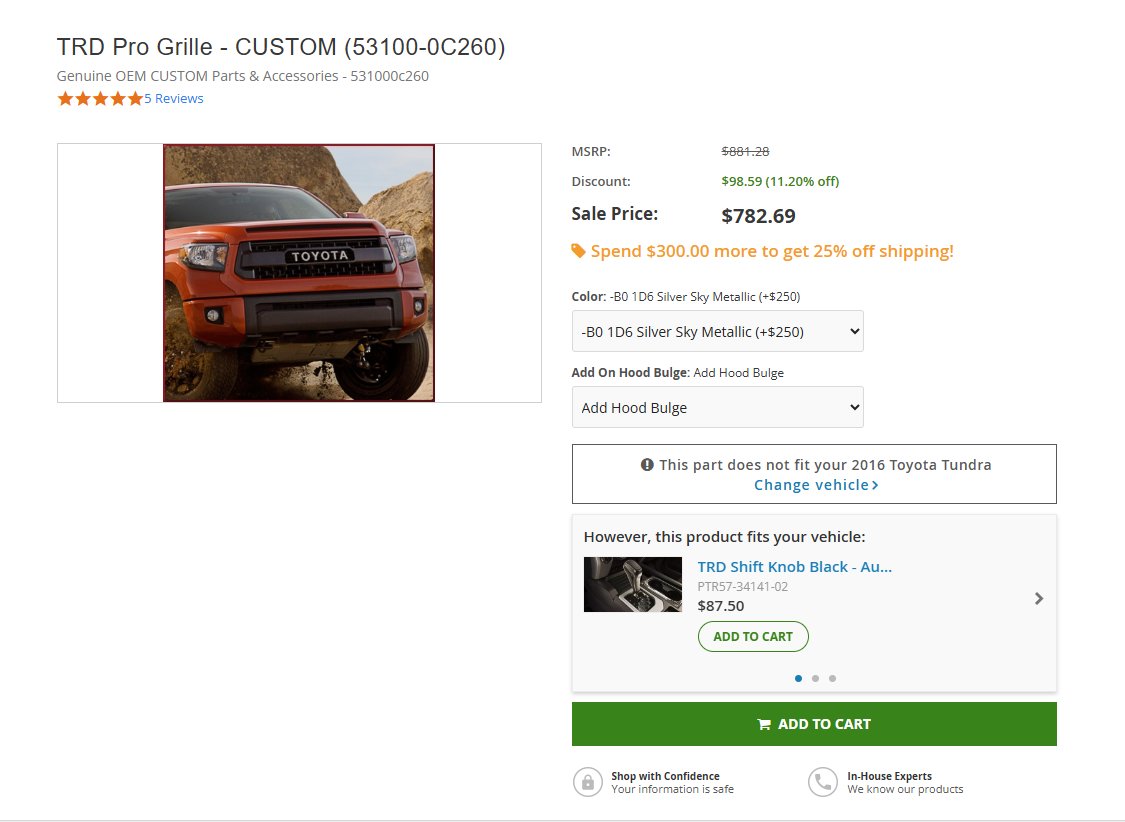Add TRD Shift Knob to cart
Image resolution: width=1125 pixels, height=822 pixels.
point(753,637)
